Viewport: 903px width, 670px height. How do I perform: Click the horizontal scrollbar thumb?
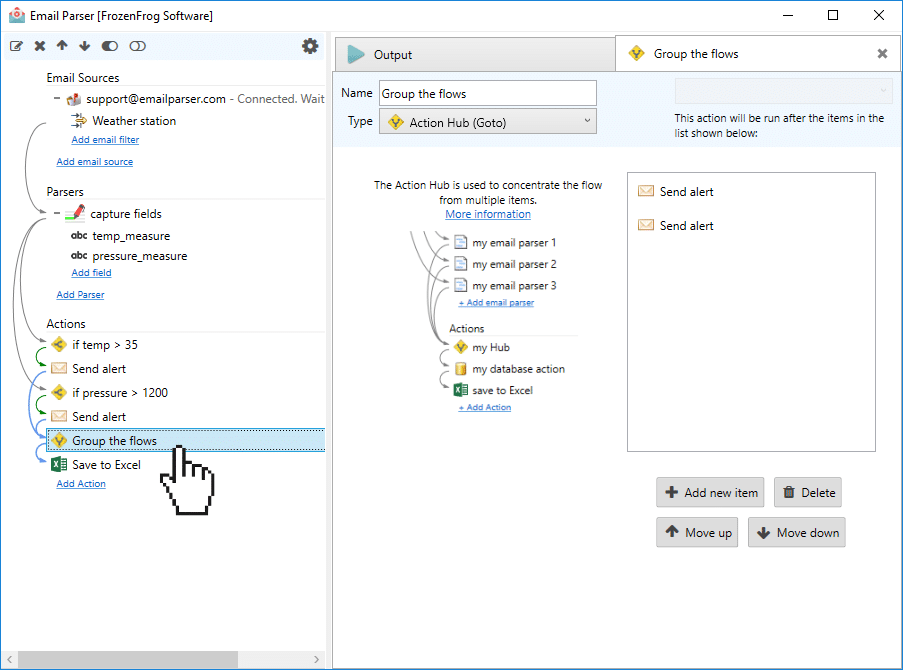pyautogui.click(x=127, y=659)
